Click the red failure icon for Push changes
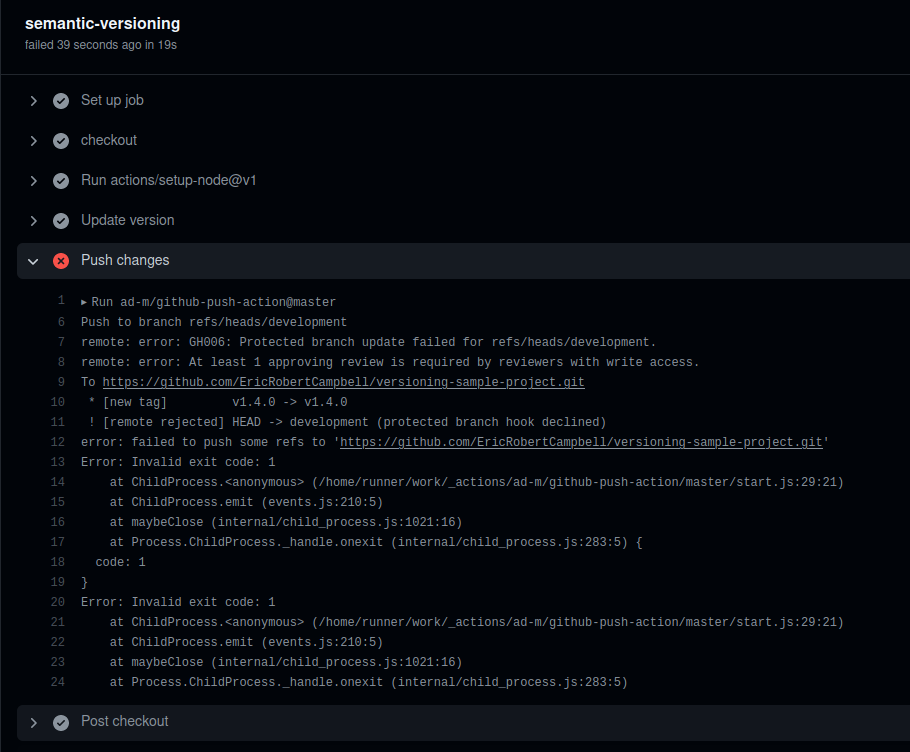The width and height of the screenshot is (910, 752). click(x=61, y=261)
